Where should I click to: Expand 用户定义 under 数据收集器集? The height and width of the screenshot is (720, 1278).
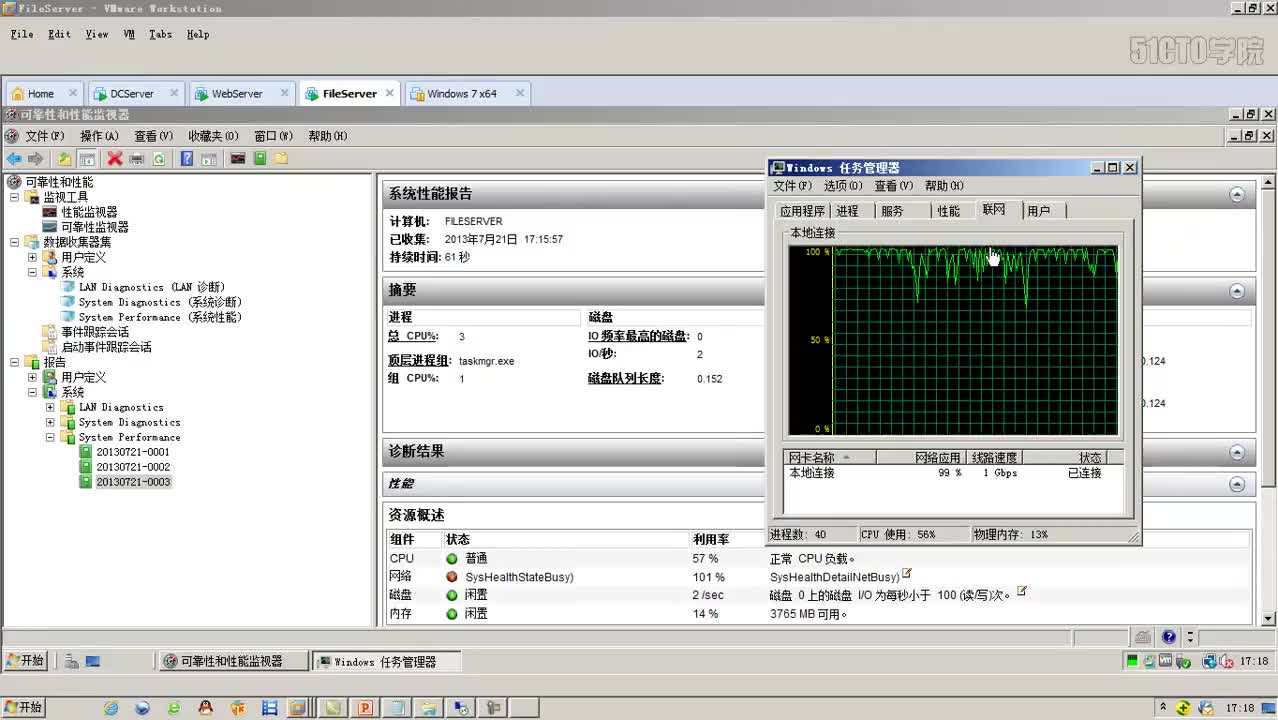[32, 257]
